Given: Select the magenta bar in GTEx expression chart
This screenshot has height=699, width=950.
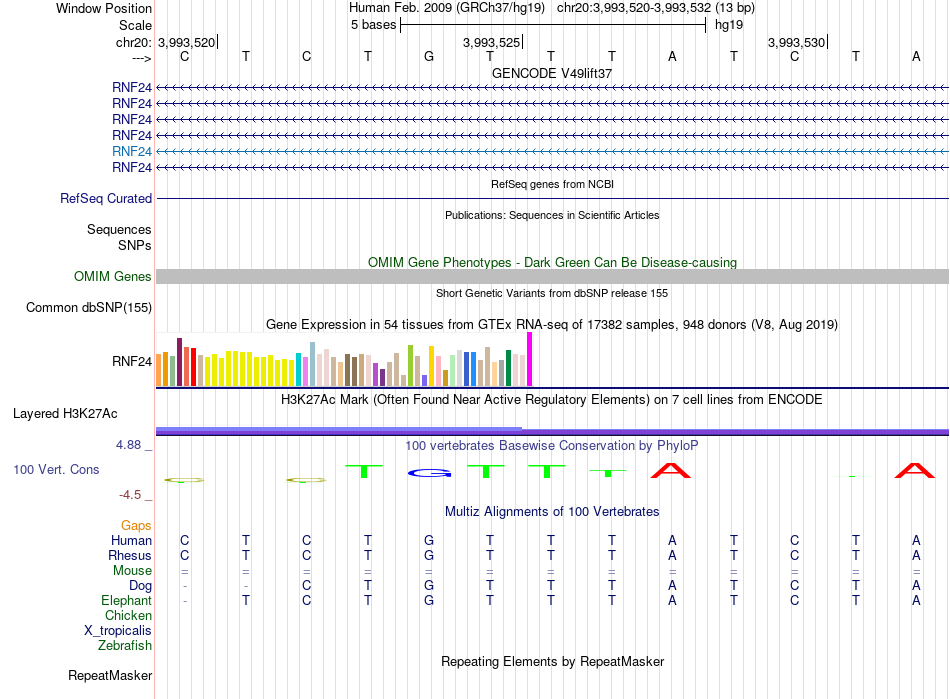Looking at the screenshot, I should (530, 359).
